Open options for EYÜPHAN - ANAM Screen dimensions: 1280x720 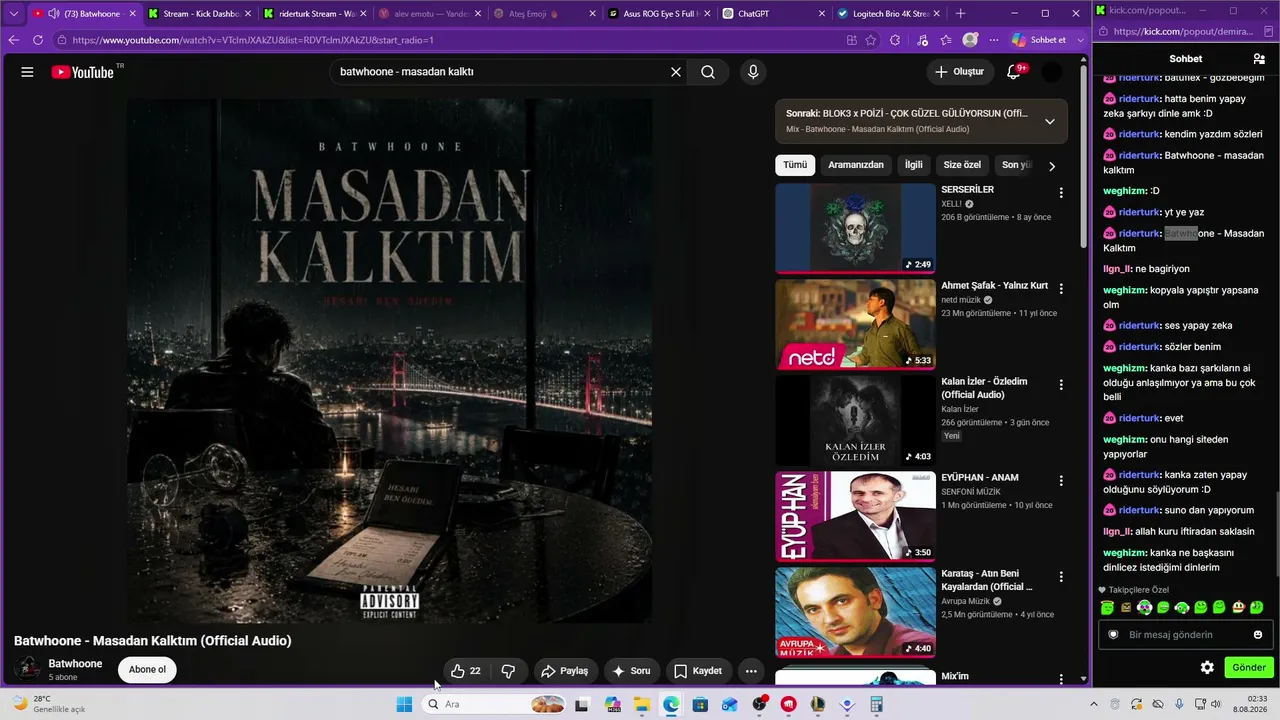coord(1061,480)
